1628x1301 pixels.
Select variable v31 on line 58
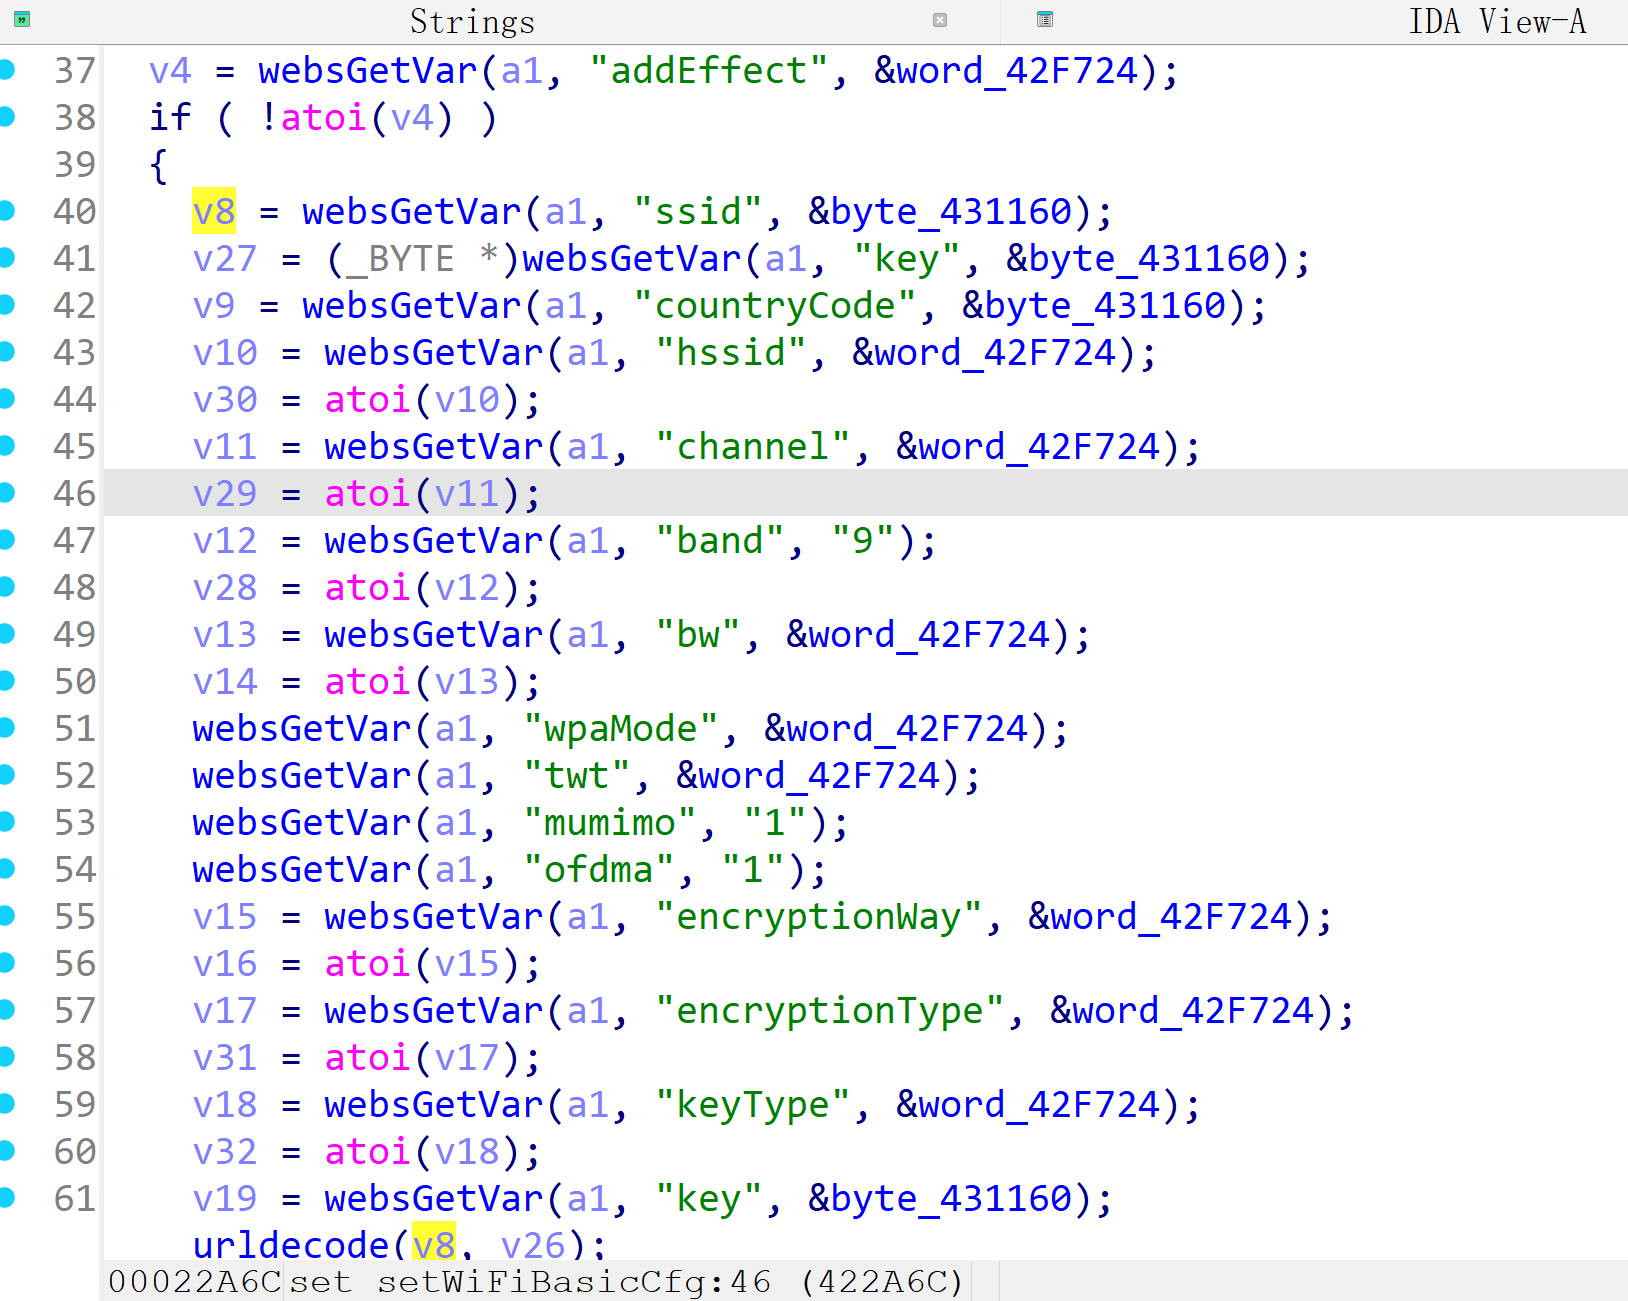coord(225,1057)
